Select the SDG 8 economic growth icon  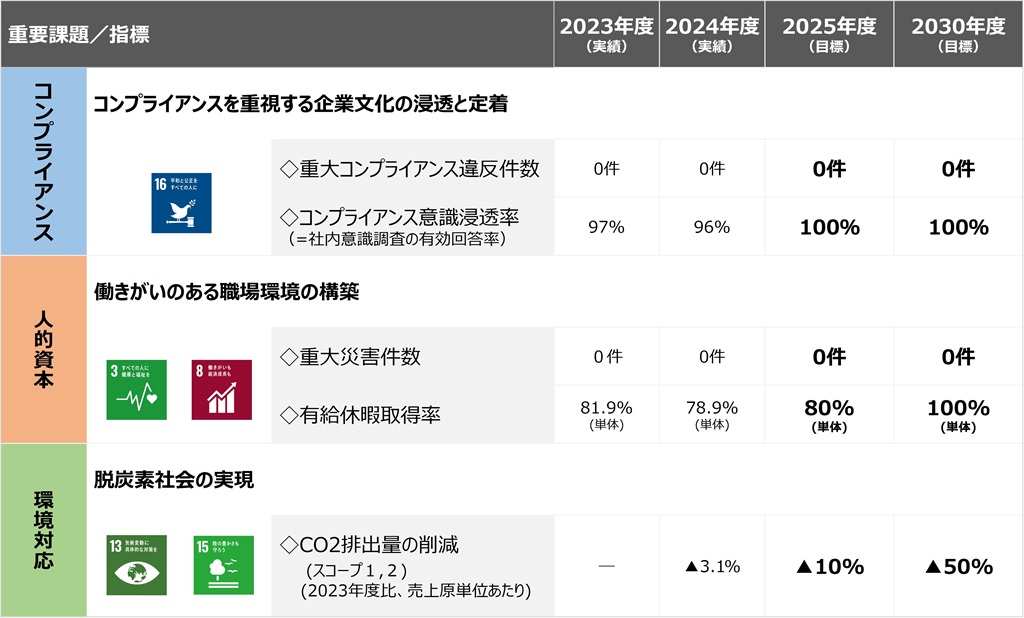[x=221, y=389]
